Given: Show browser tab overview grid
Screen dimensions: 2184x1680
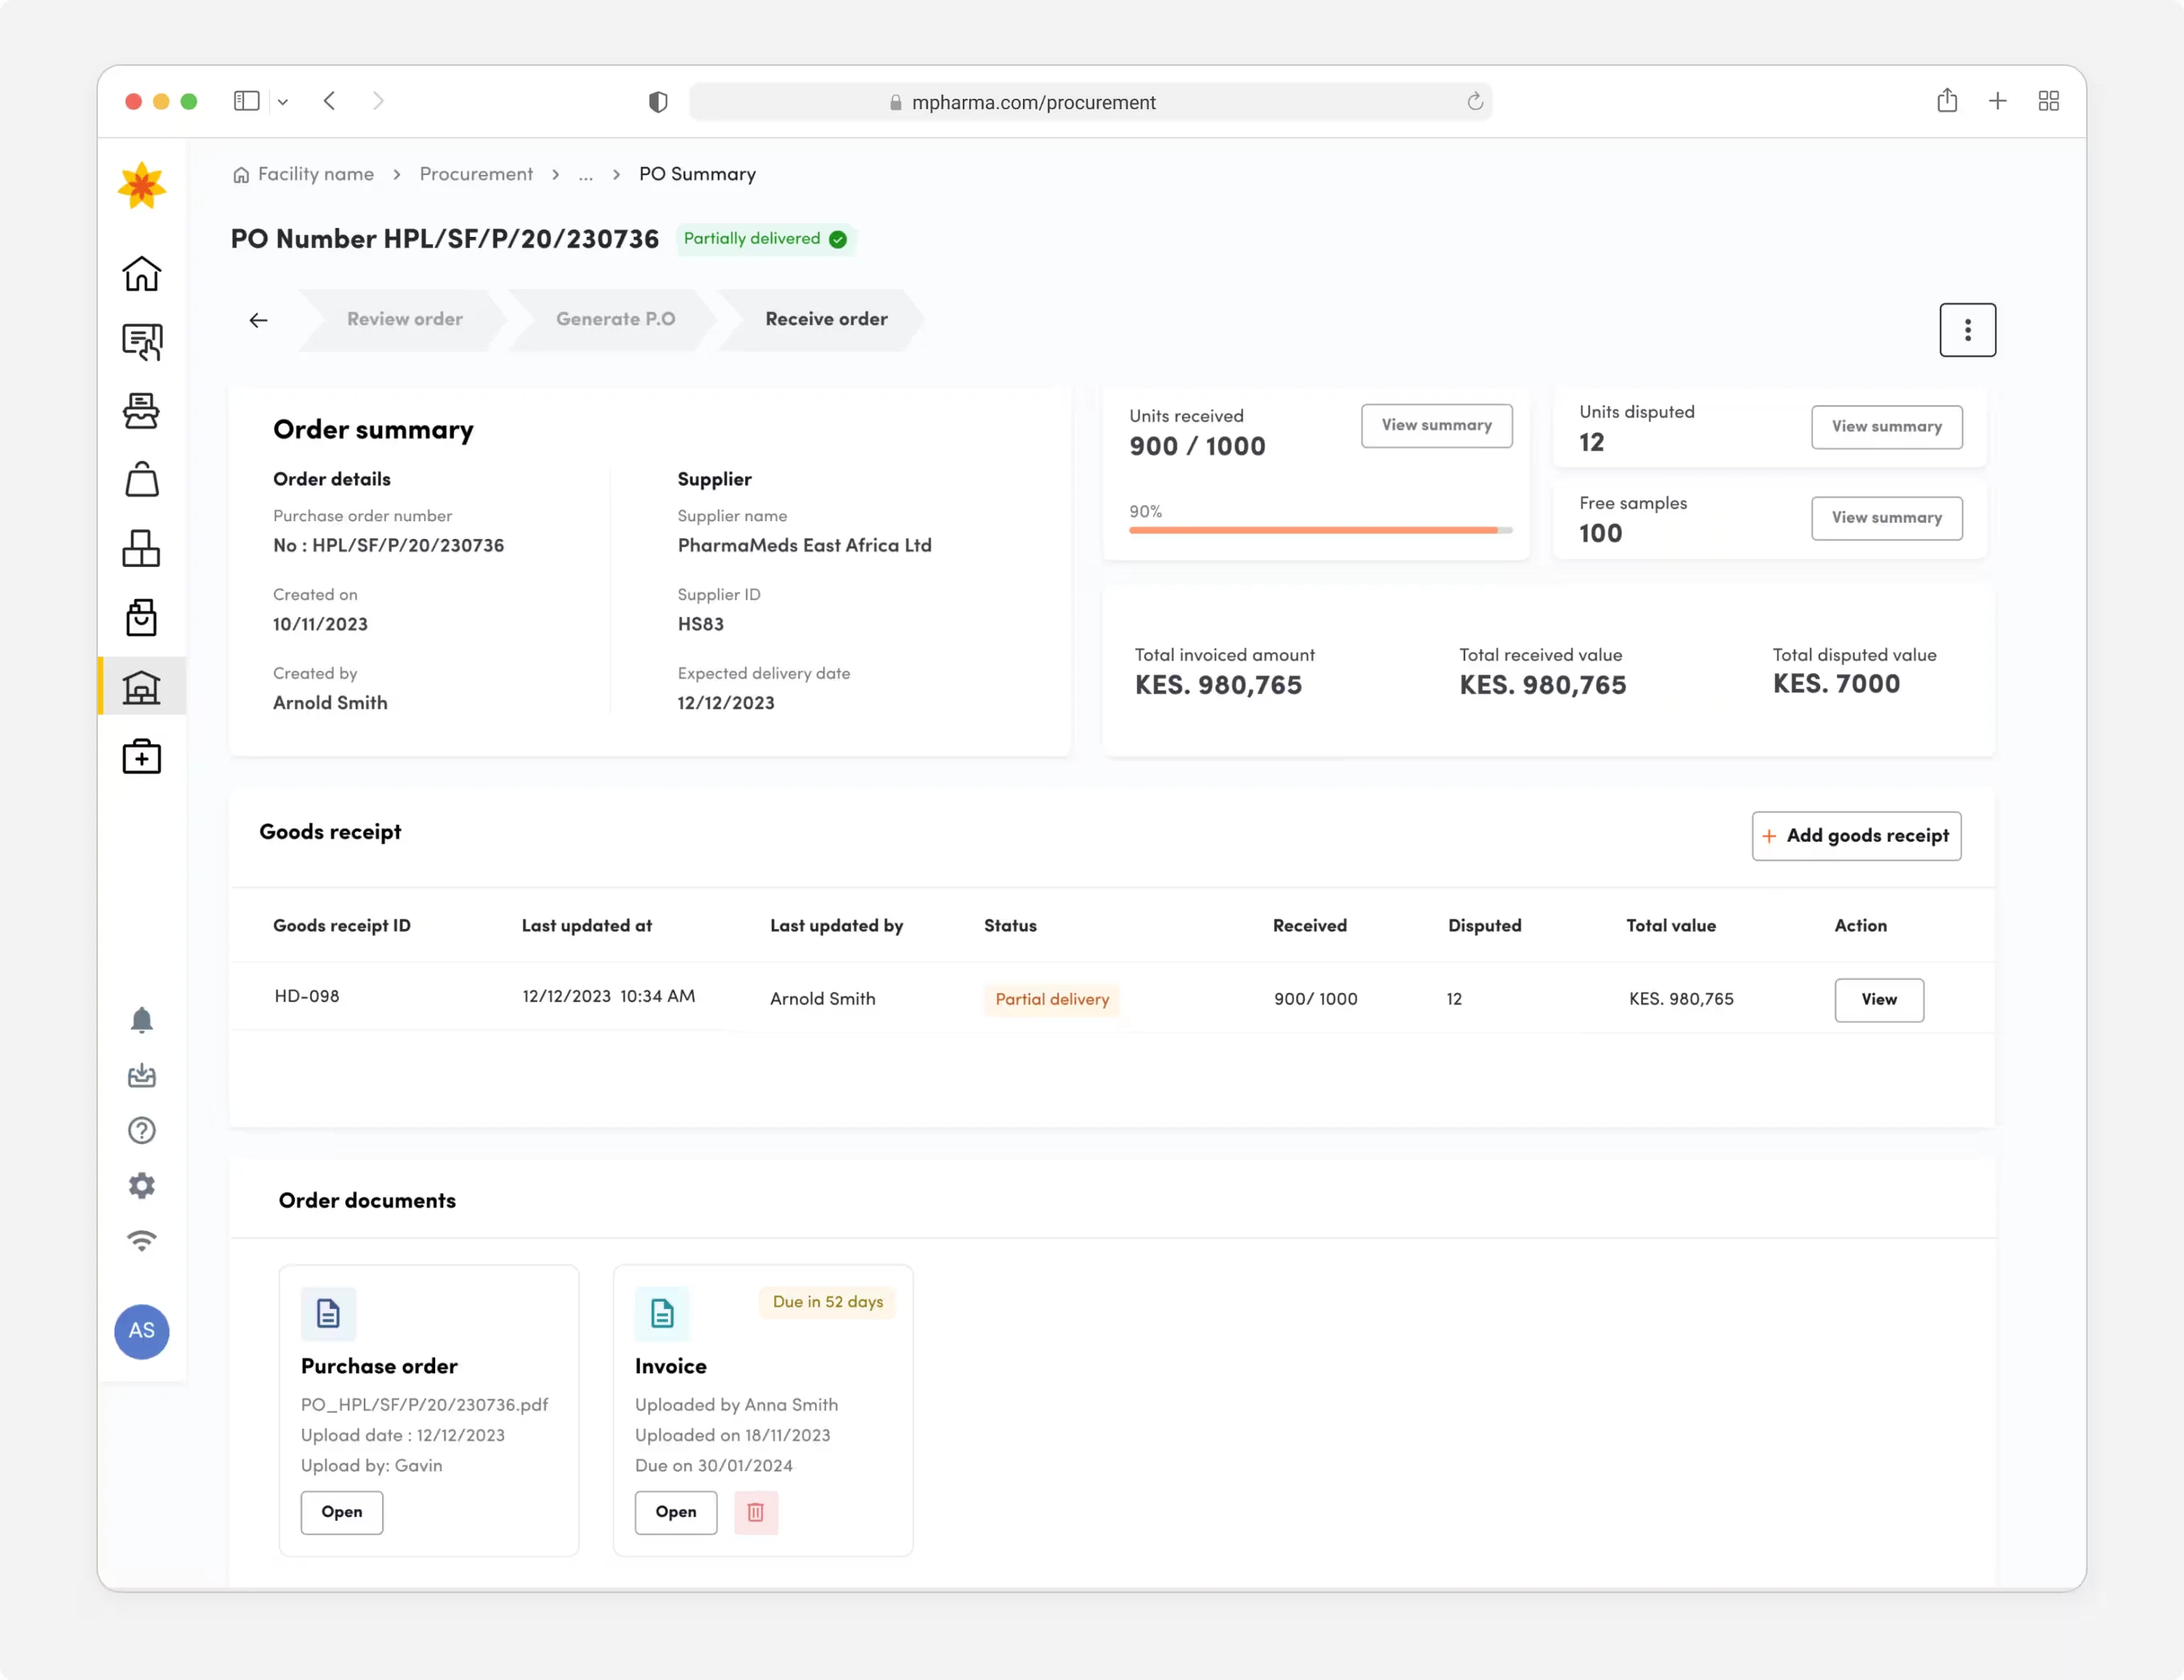Looking at the screenshot, I should 2048,101.
